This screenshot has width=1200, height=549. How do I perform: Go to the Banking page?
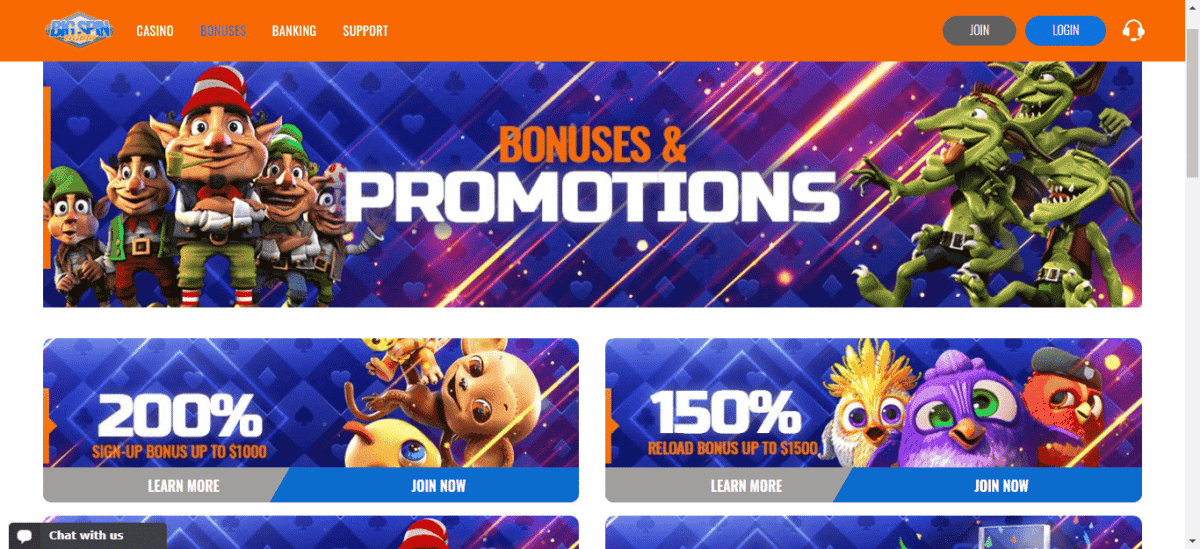(294, 31)
